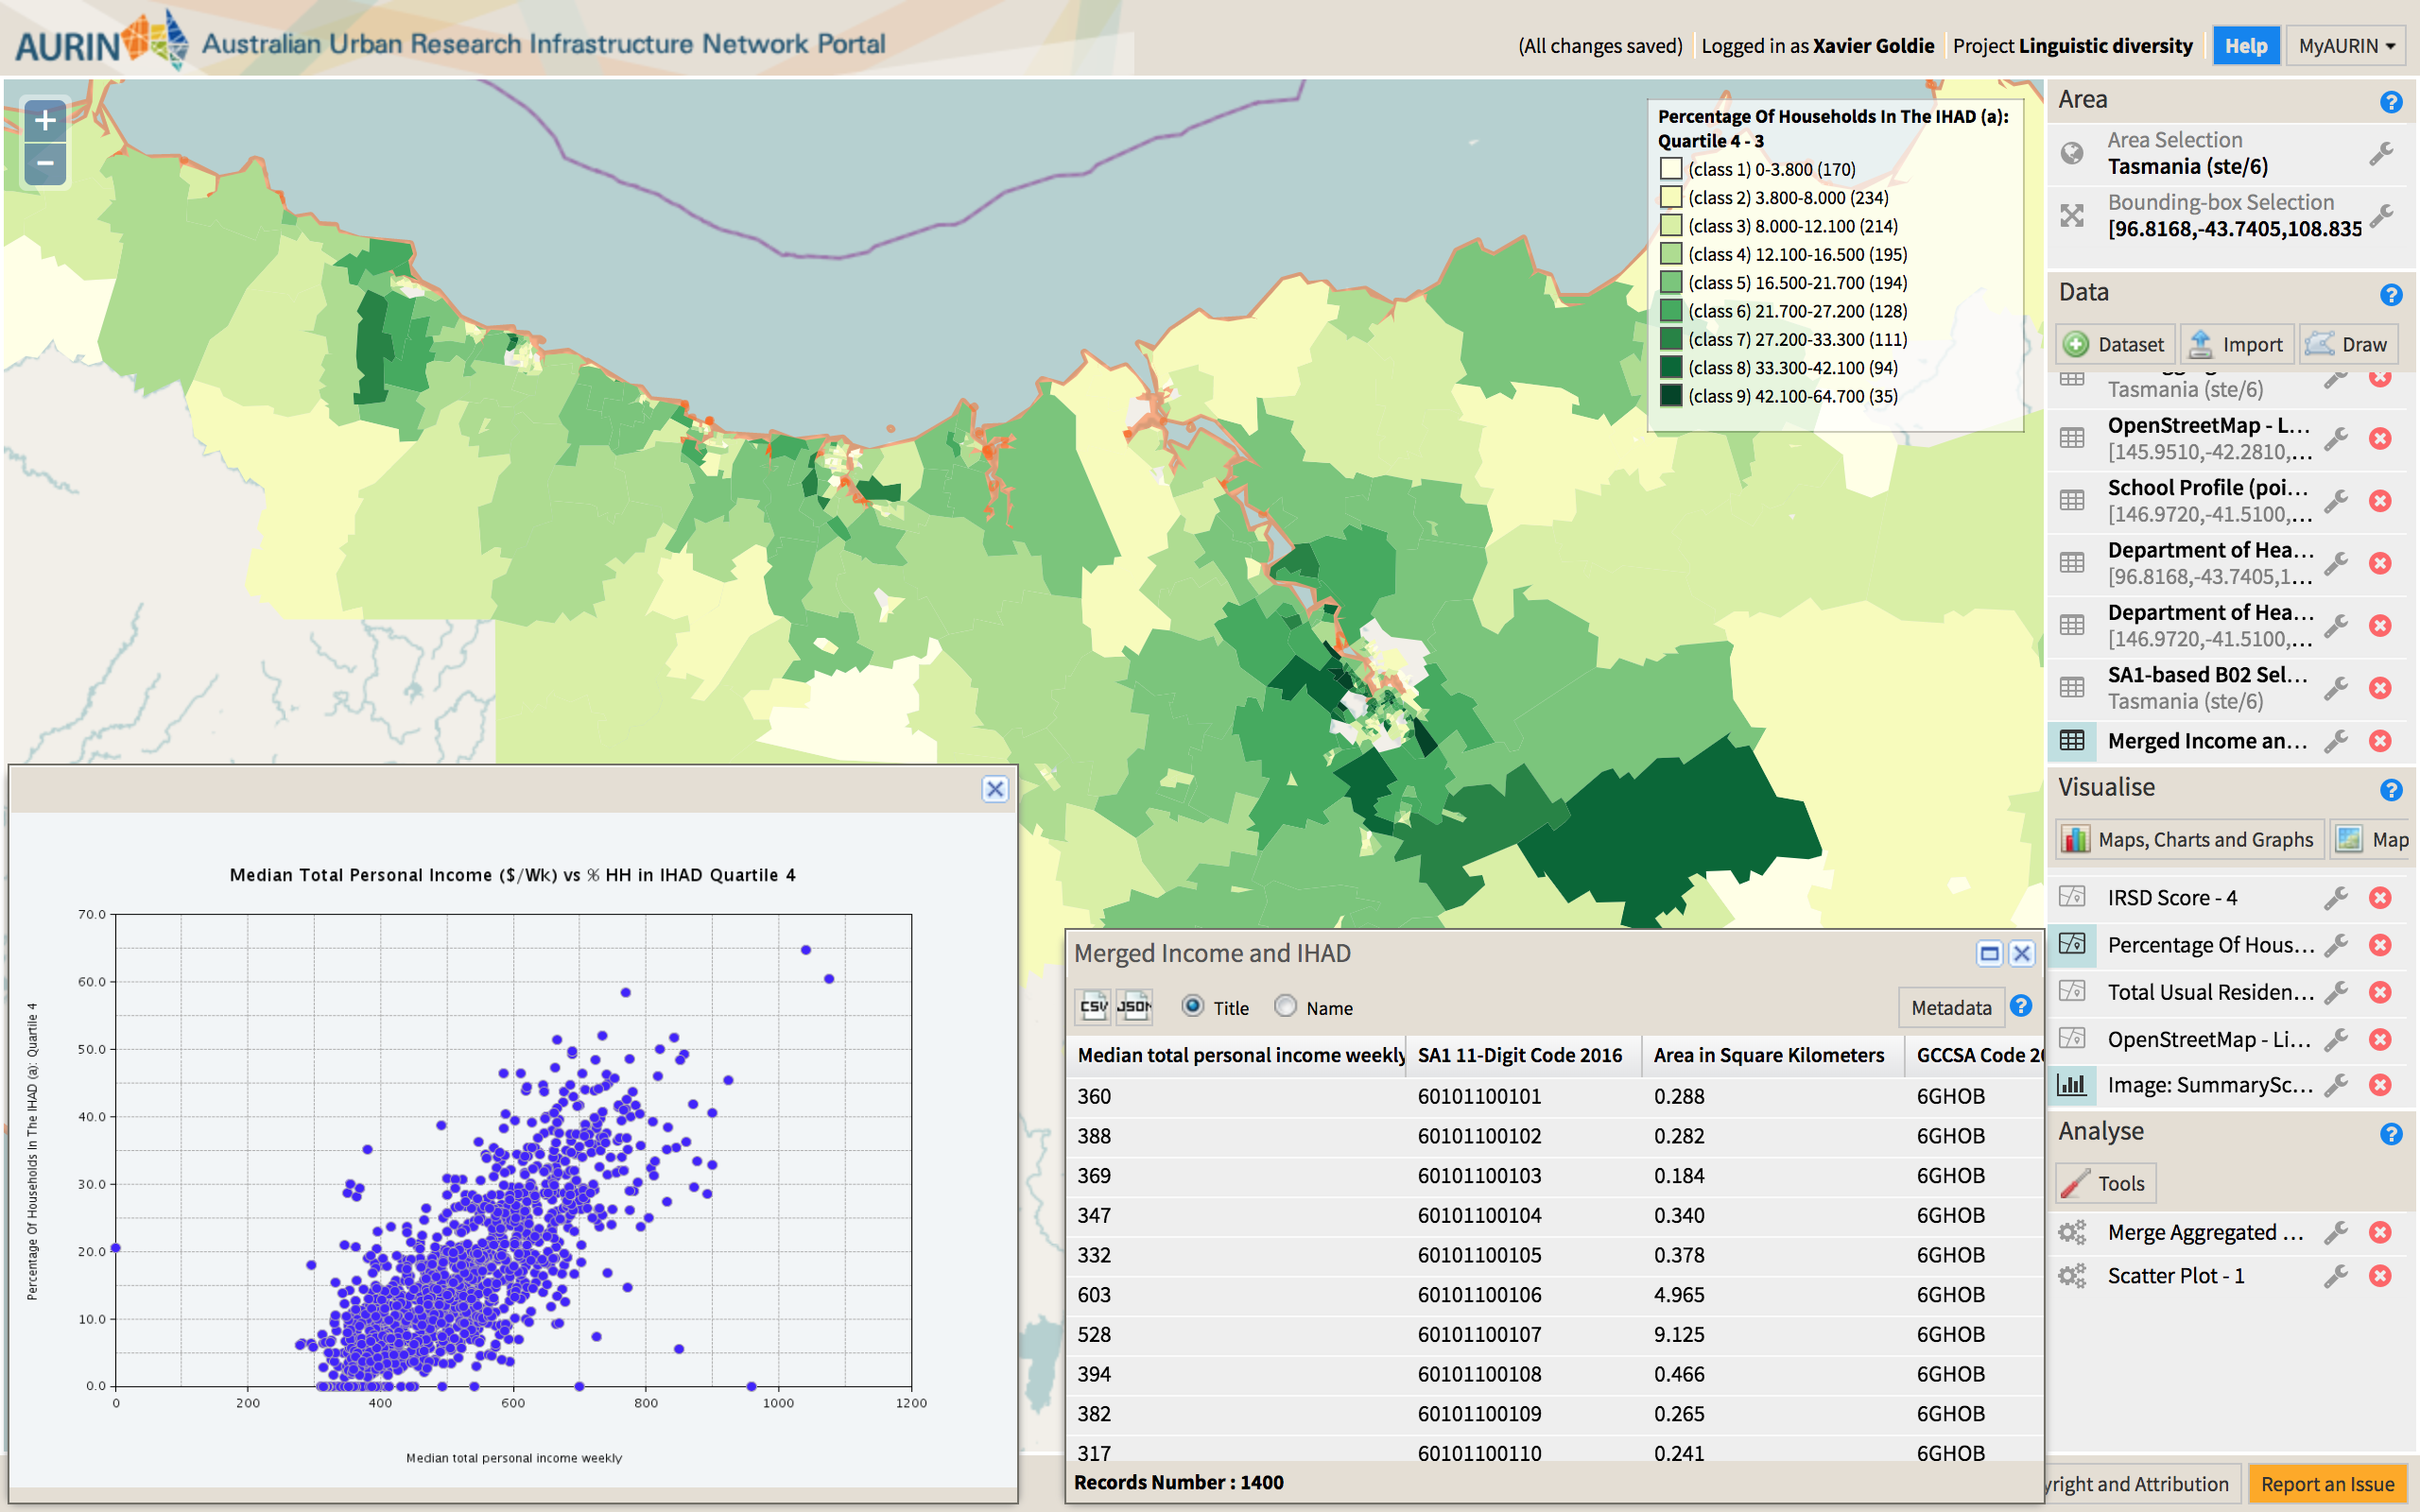Open Maps, Charts and Graphs visualiser

click(x=2188, y=839)
